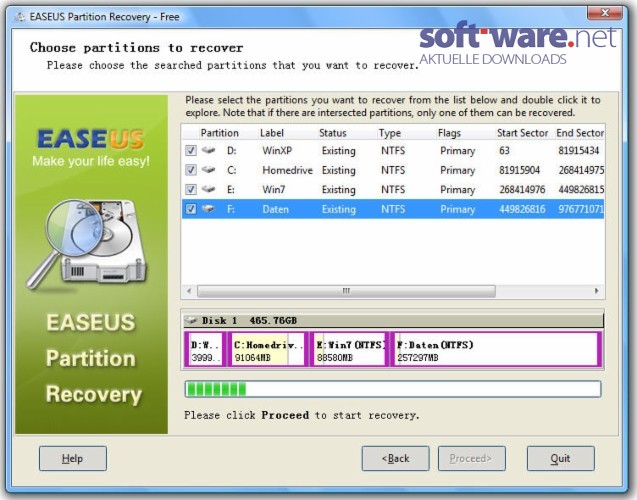Click the drive icon in D: row

point(208,150)
